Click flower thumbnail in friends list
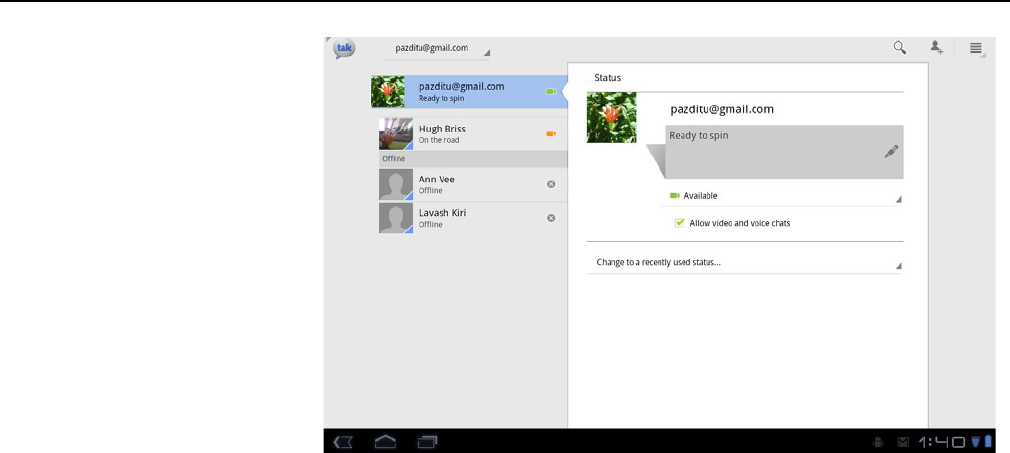This screenshot has height=453, width=1010. tap(388, 92)
